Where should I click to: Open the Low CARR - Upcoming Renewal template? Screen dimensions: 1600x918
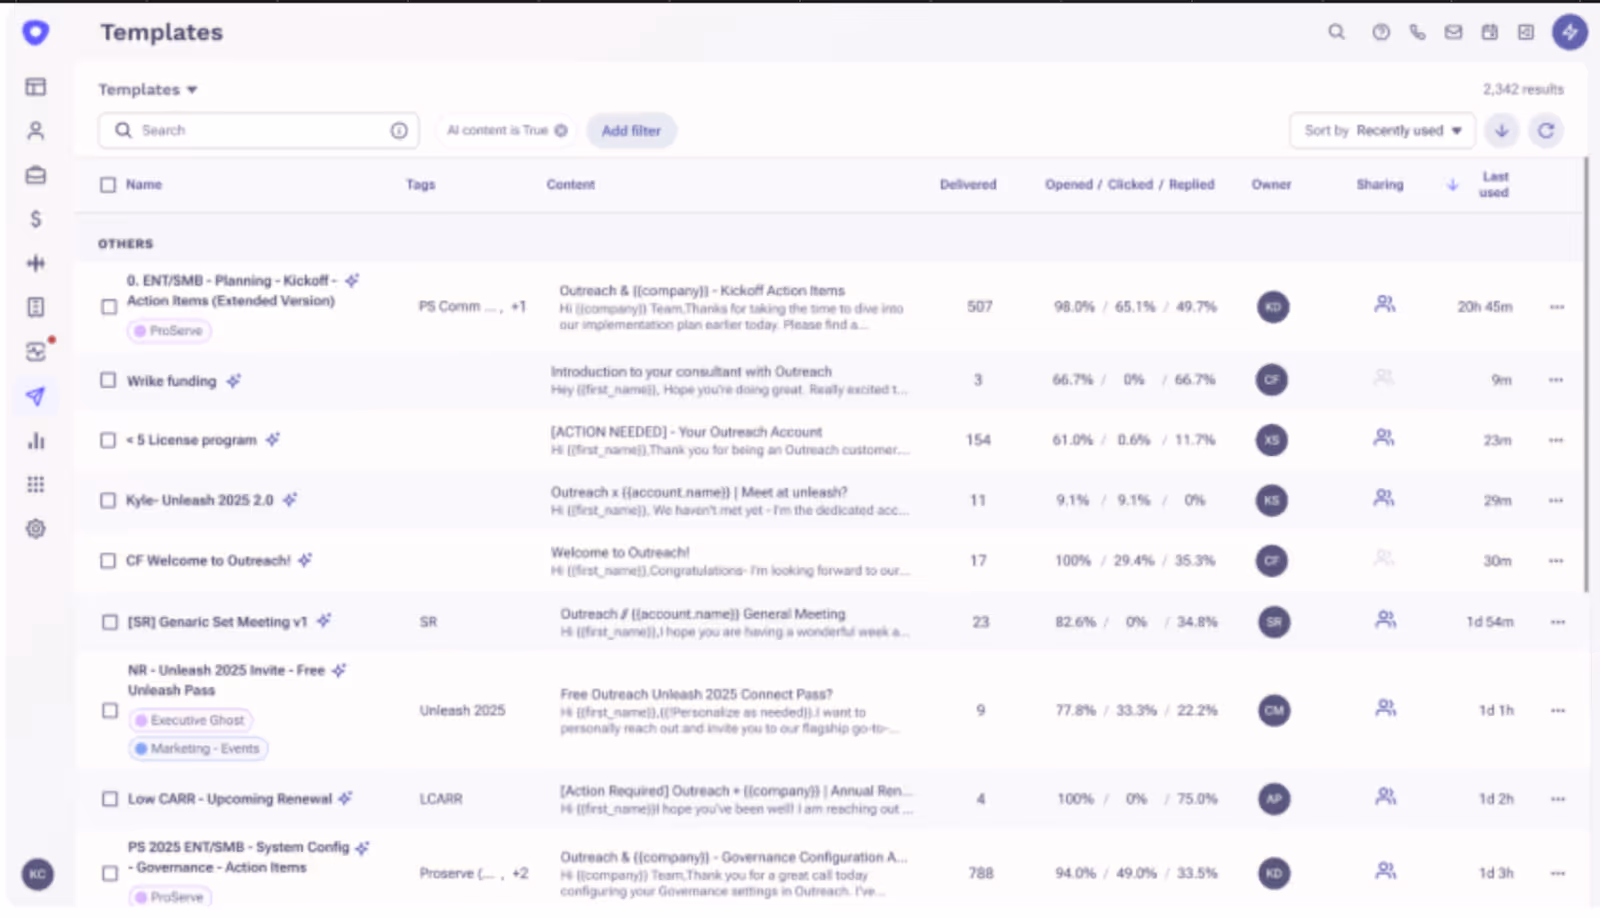pyautogui.click(x=229, y=799)
